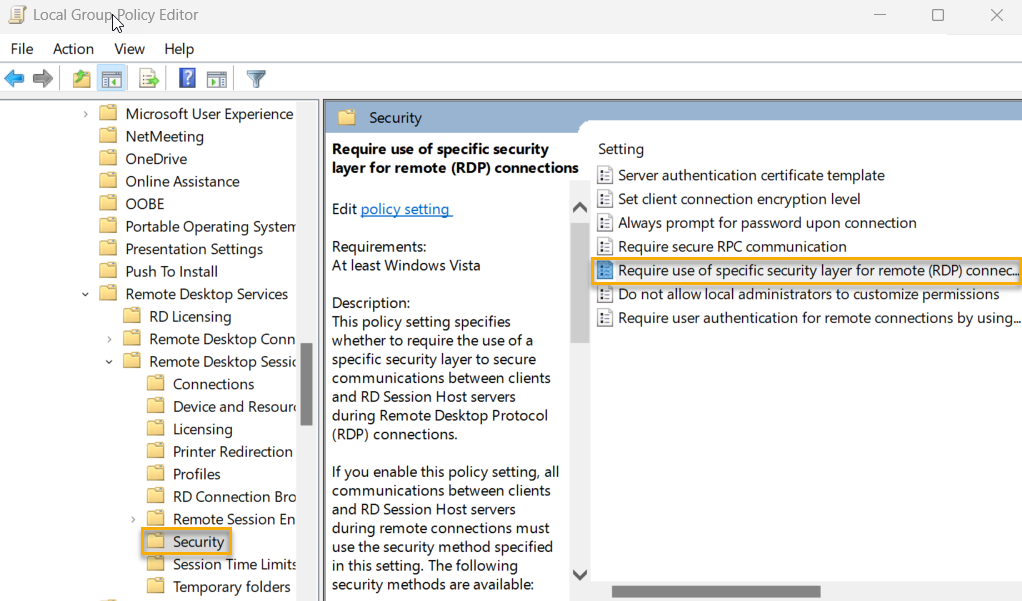Click the down scroll arrow of the description pane
This screenshot has width=1022, height=601.
click(579, 575)
